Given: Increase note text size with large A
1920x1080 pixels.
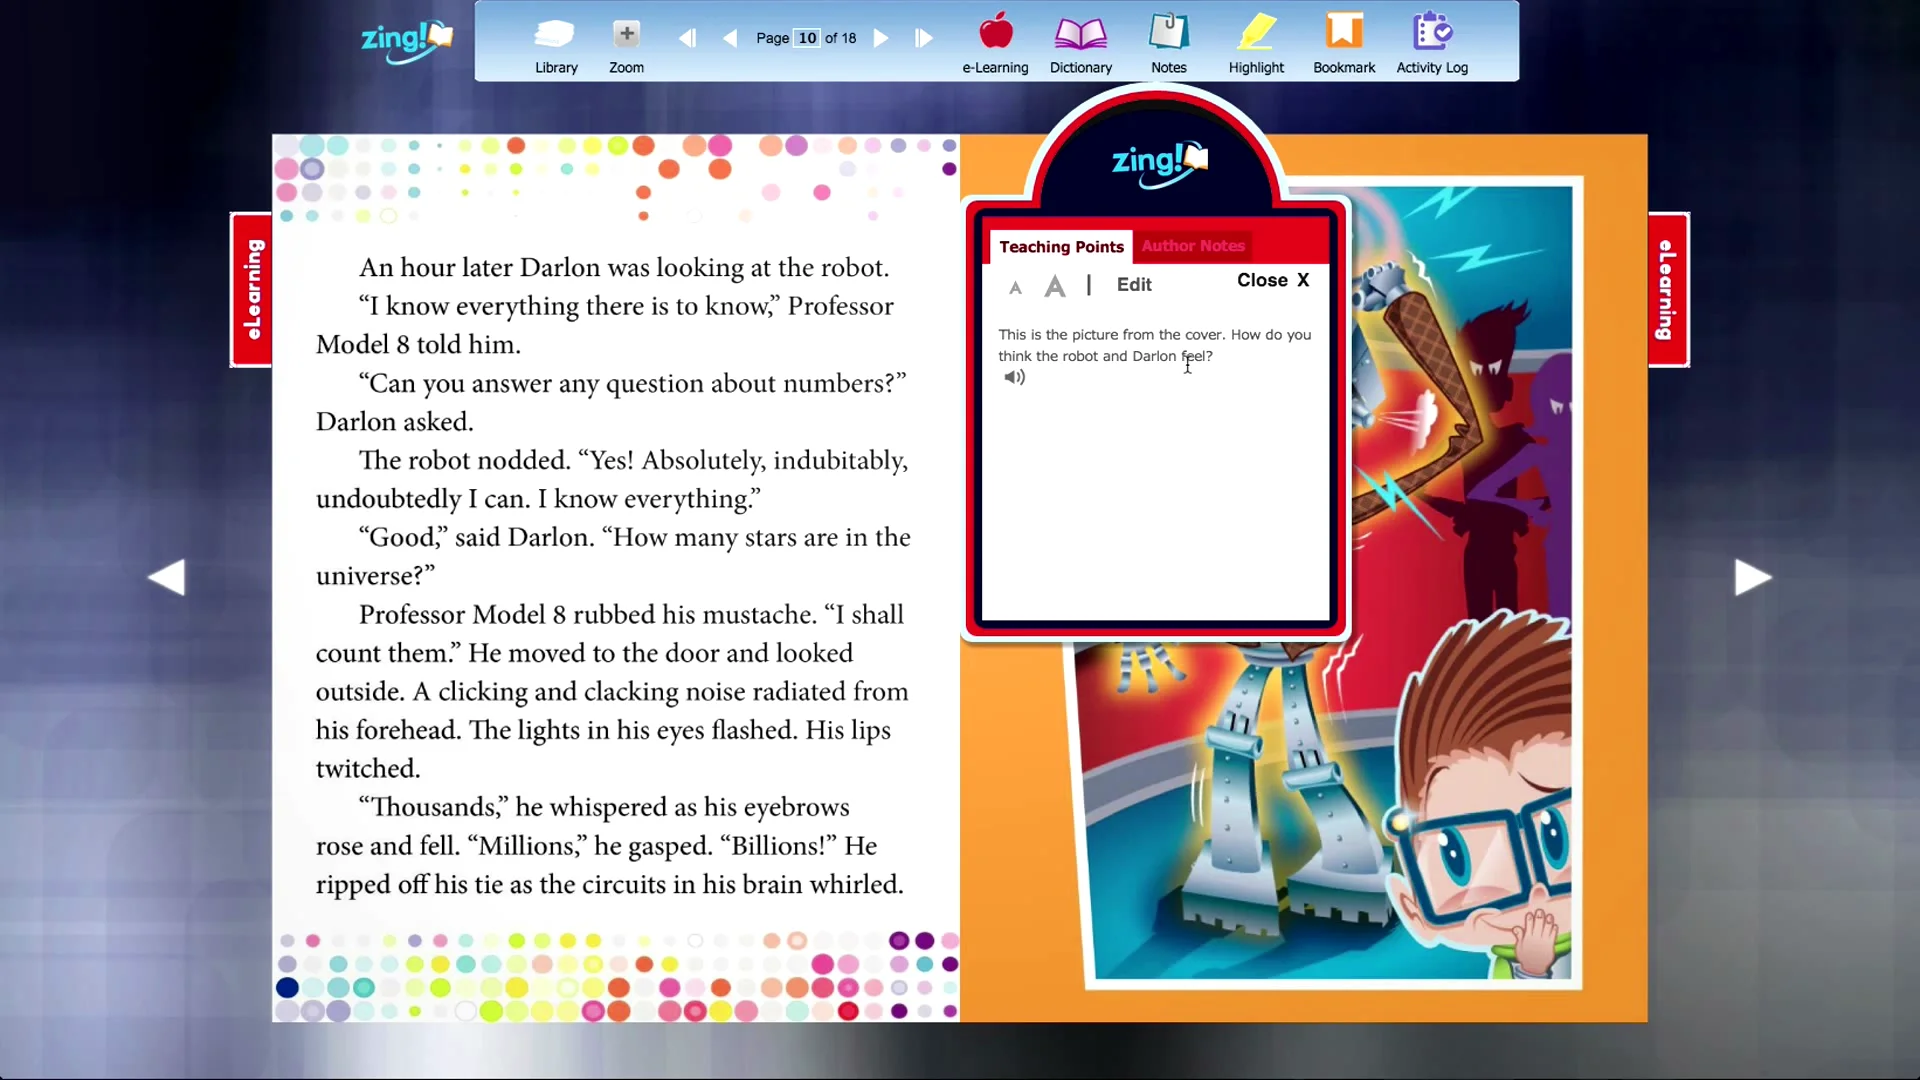Looking at the screenshot, I should tap(1054, 286).
